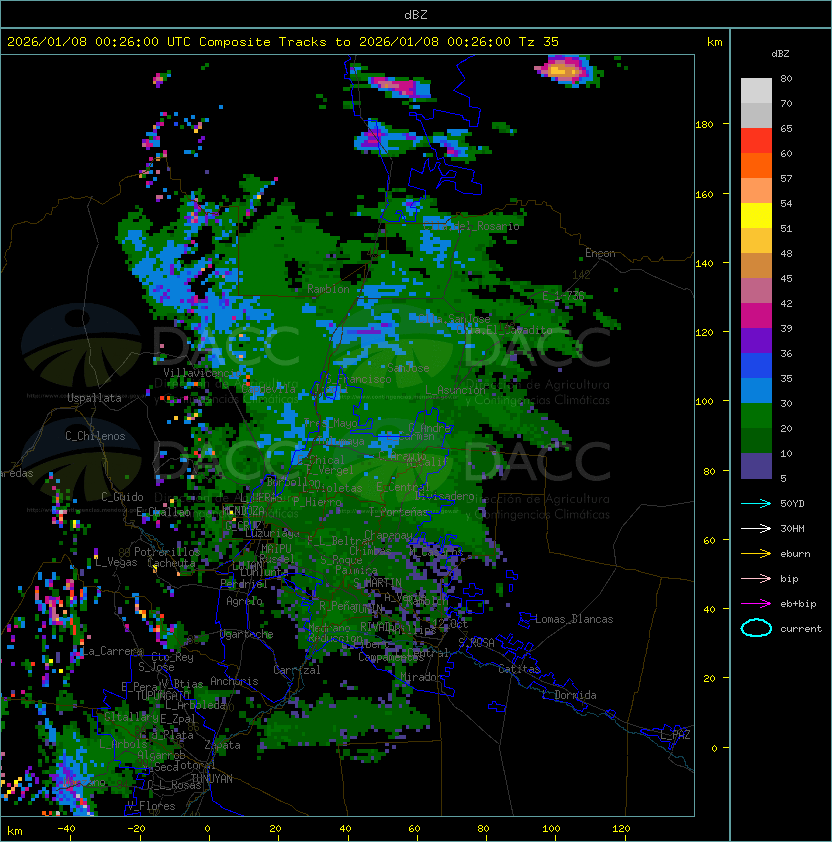Viewport: 832px width, 842px height.
Task: Click the 'L_Vegas' map label
Action: point(116,562)
